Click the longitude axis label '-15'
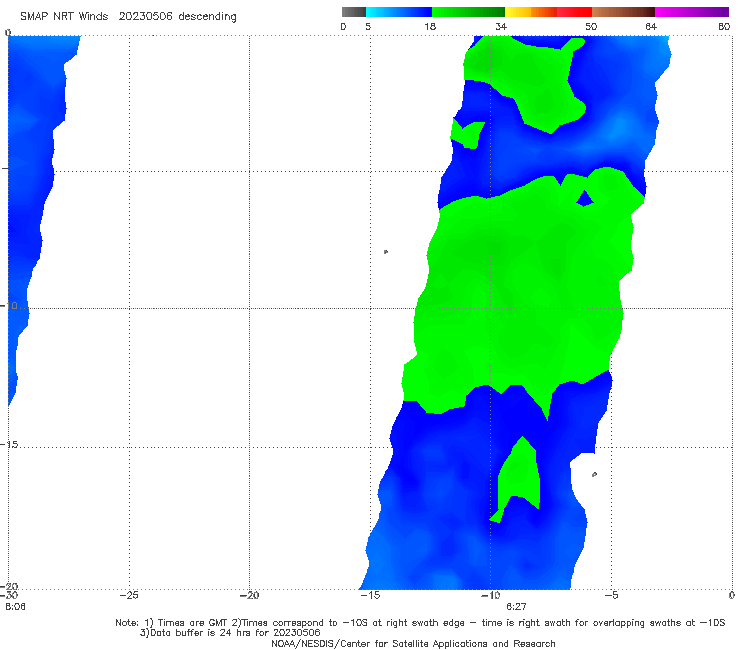Viewport: 740px width, 650px height. 370,595
